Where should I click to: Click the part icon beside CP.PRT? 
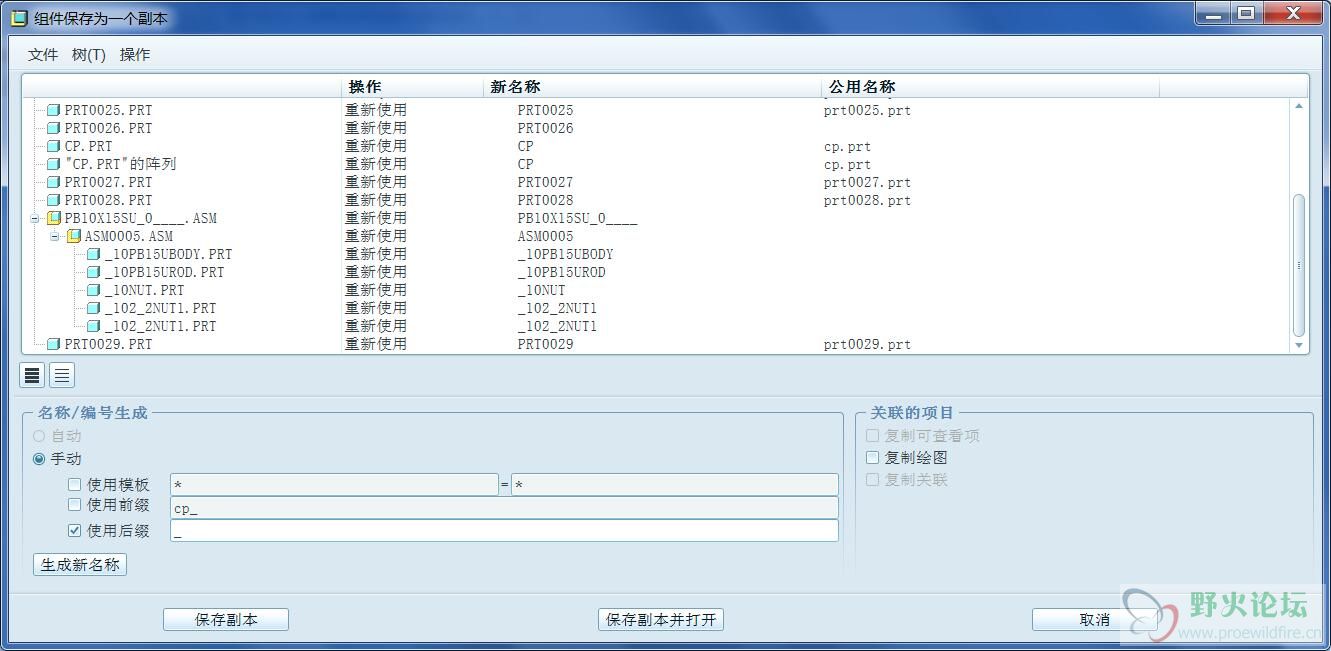54,146
